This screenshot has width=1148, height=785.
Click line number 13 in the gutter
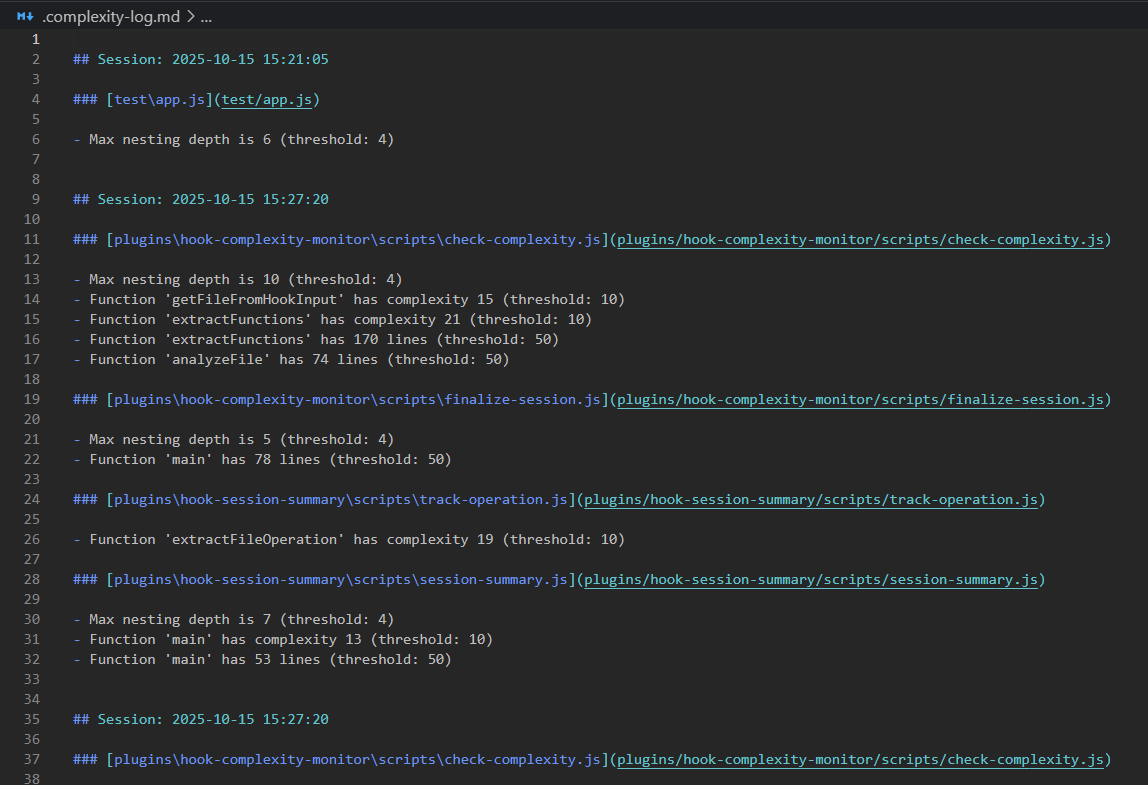31,280
